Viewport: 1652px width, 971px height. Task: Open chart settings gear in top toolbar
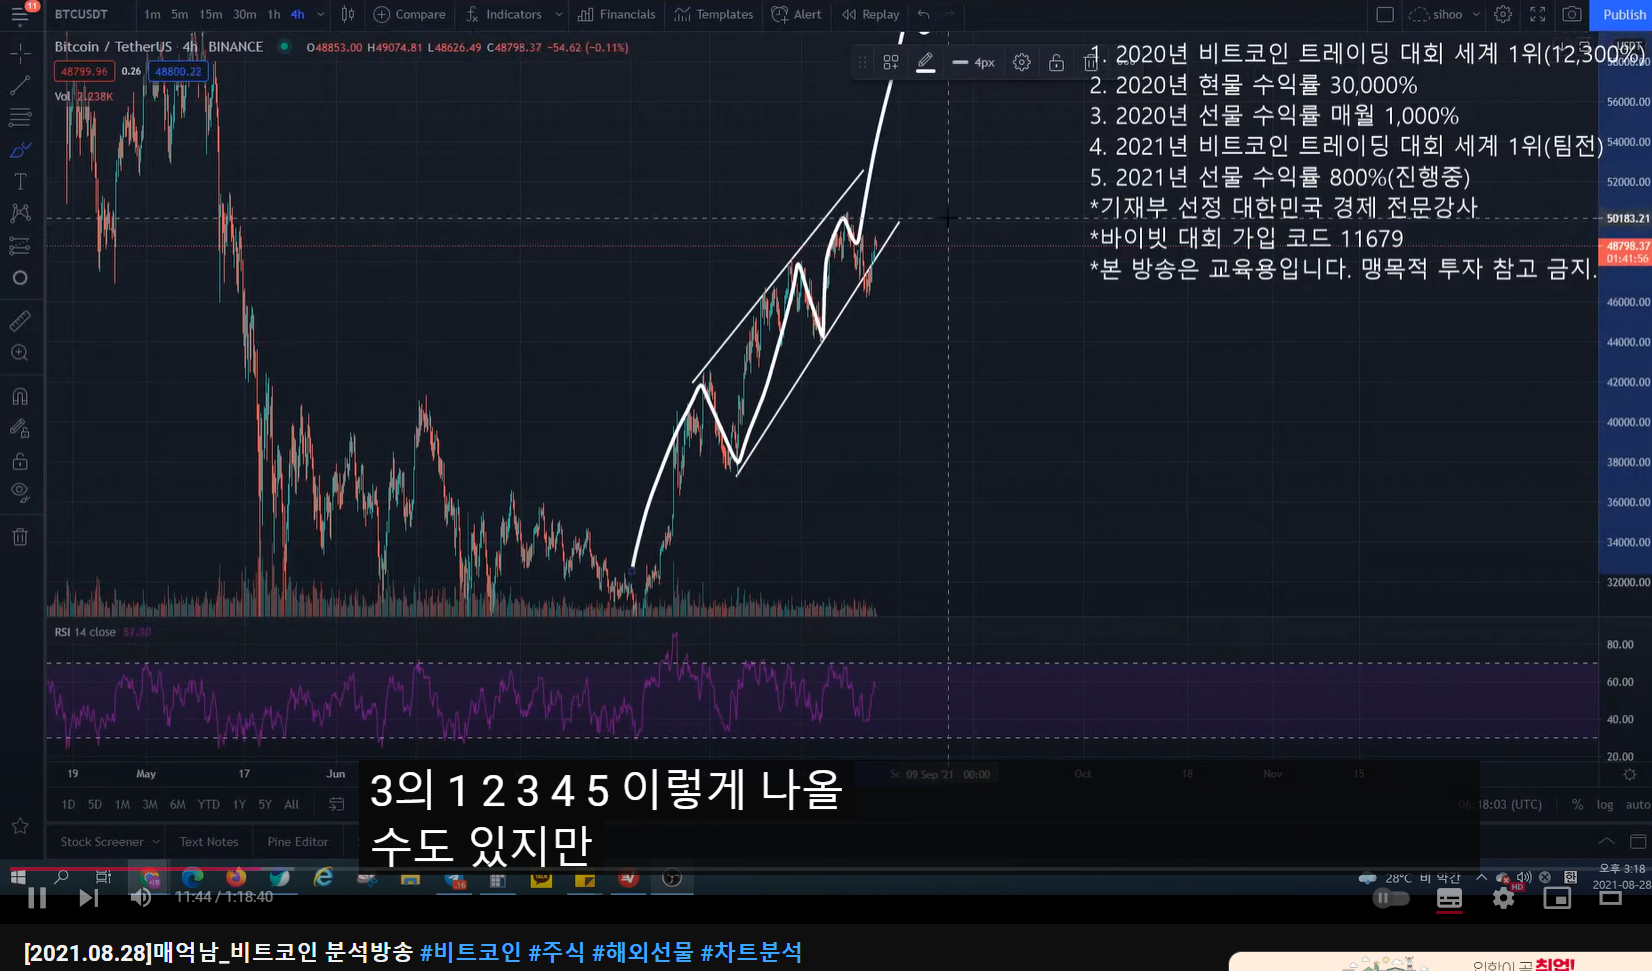[1503, 14]
